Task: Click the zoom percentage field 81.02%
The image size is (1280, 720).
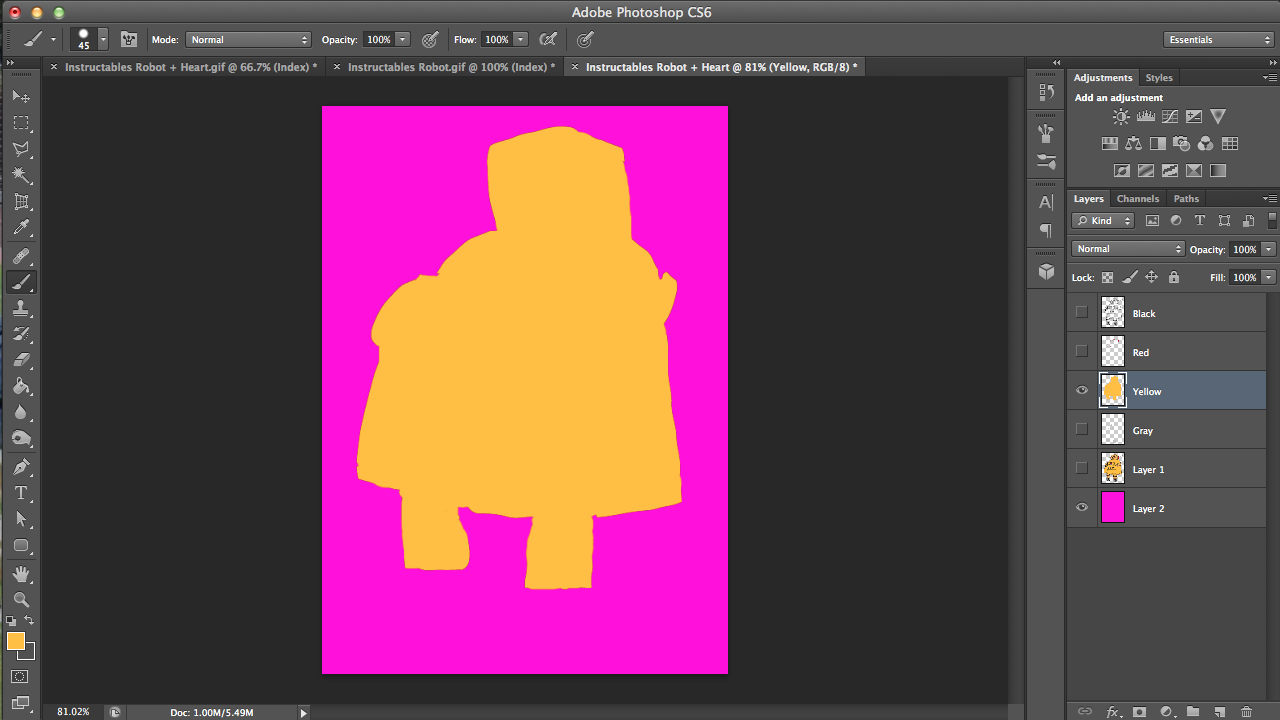Action: (x=73, y=712)
